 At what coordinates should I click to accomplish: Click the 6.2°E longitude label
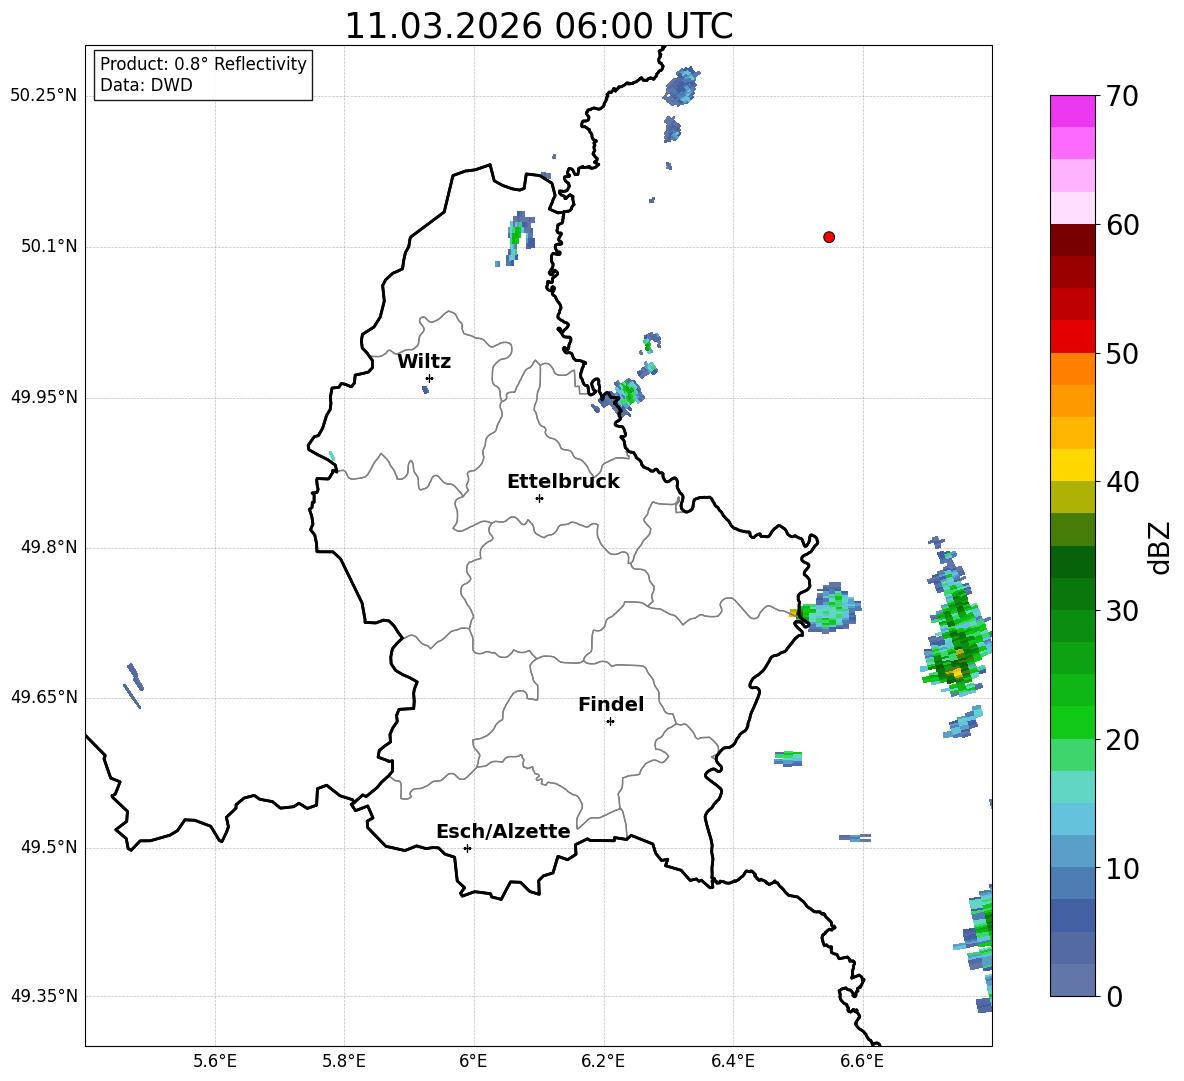point(603,1062)
